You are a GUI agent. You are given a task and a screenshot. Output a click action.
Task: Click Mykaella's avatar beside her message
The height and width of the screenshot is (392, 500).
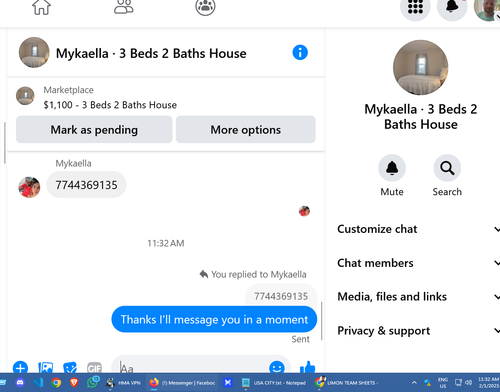coord(29,187)
